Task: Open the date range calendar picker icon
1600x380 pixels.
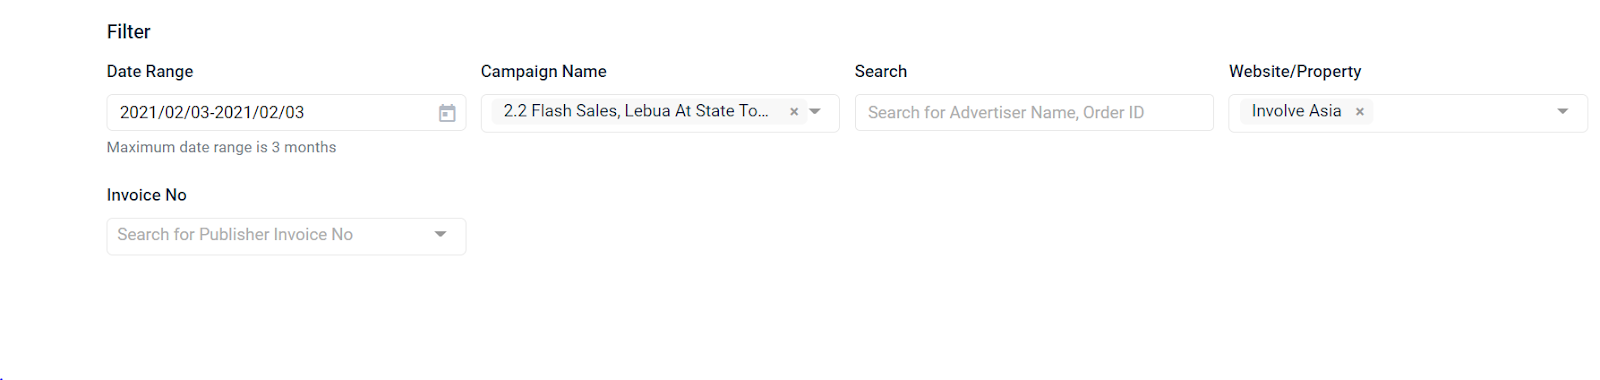Action: pos(447,113)
